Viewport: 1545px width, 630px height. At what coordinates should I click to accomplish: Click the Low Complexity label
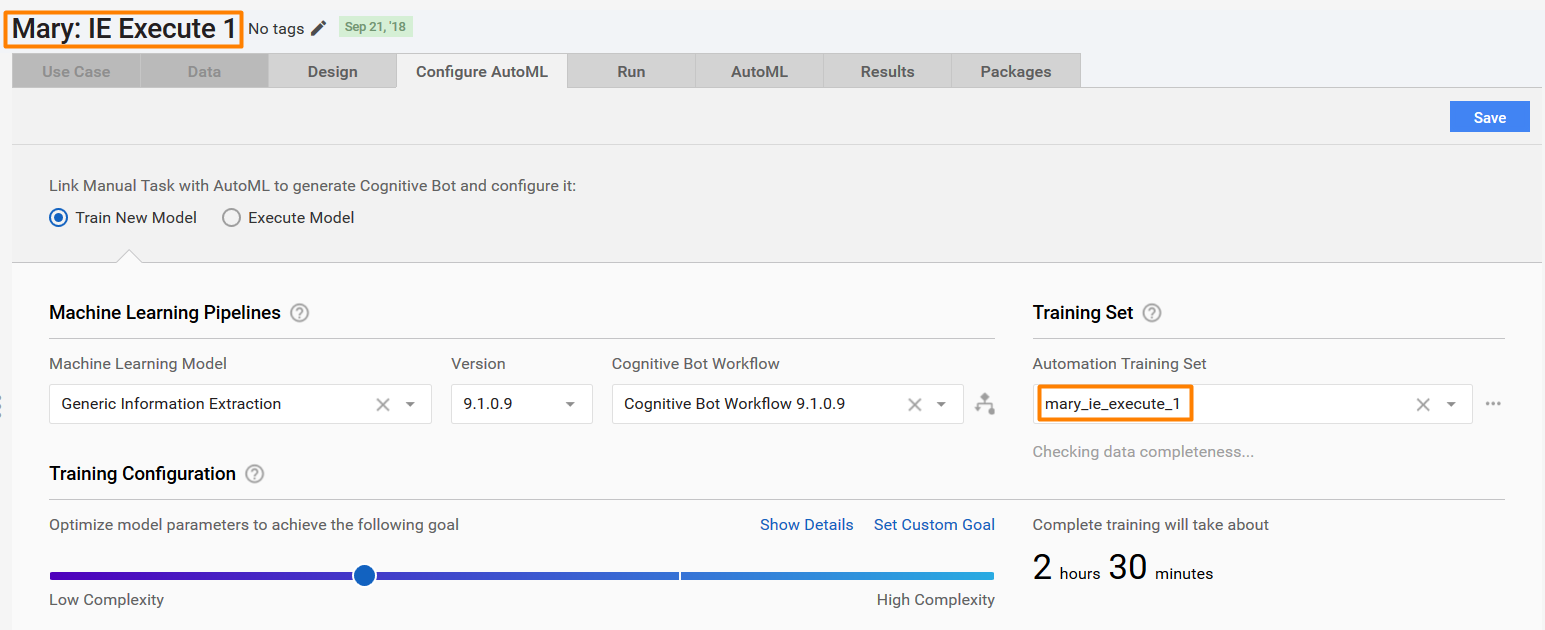(106, 600)
